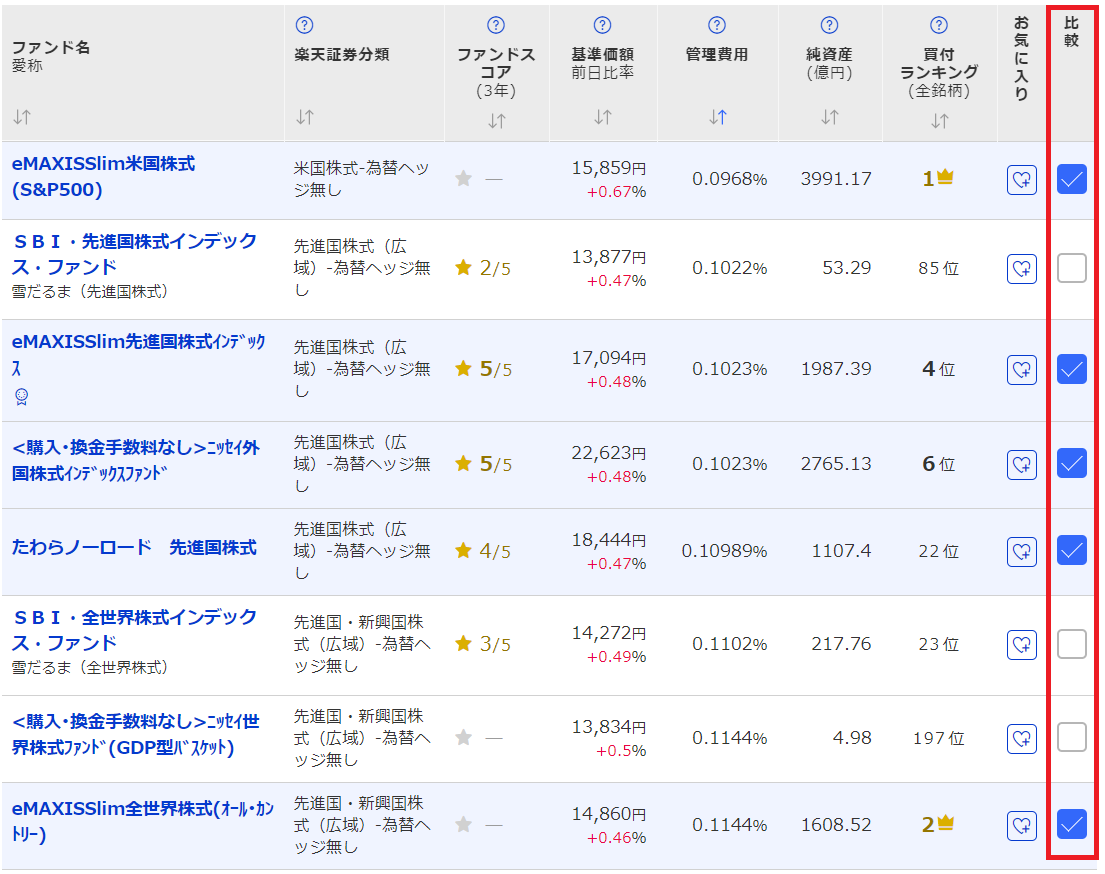Image resolution: width=1105 pixels, height=874 pixels.
Task: Open eMAXISSlim全世界株式(オール・カントリー) link
Action: (x=143, y=821)
